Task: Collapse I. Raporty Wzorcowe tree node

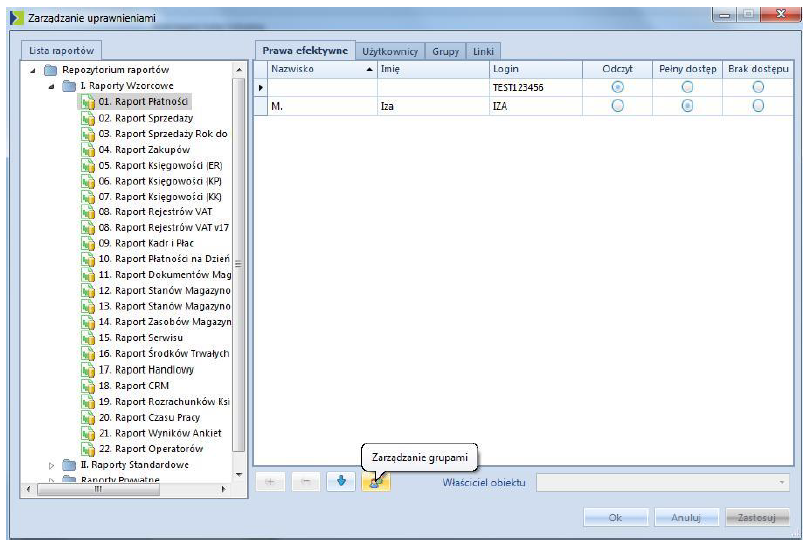Action: pyautogui.click(x=51, y=86)
